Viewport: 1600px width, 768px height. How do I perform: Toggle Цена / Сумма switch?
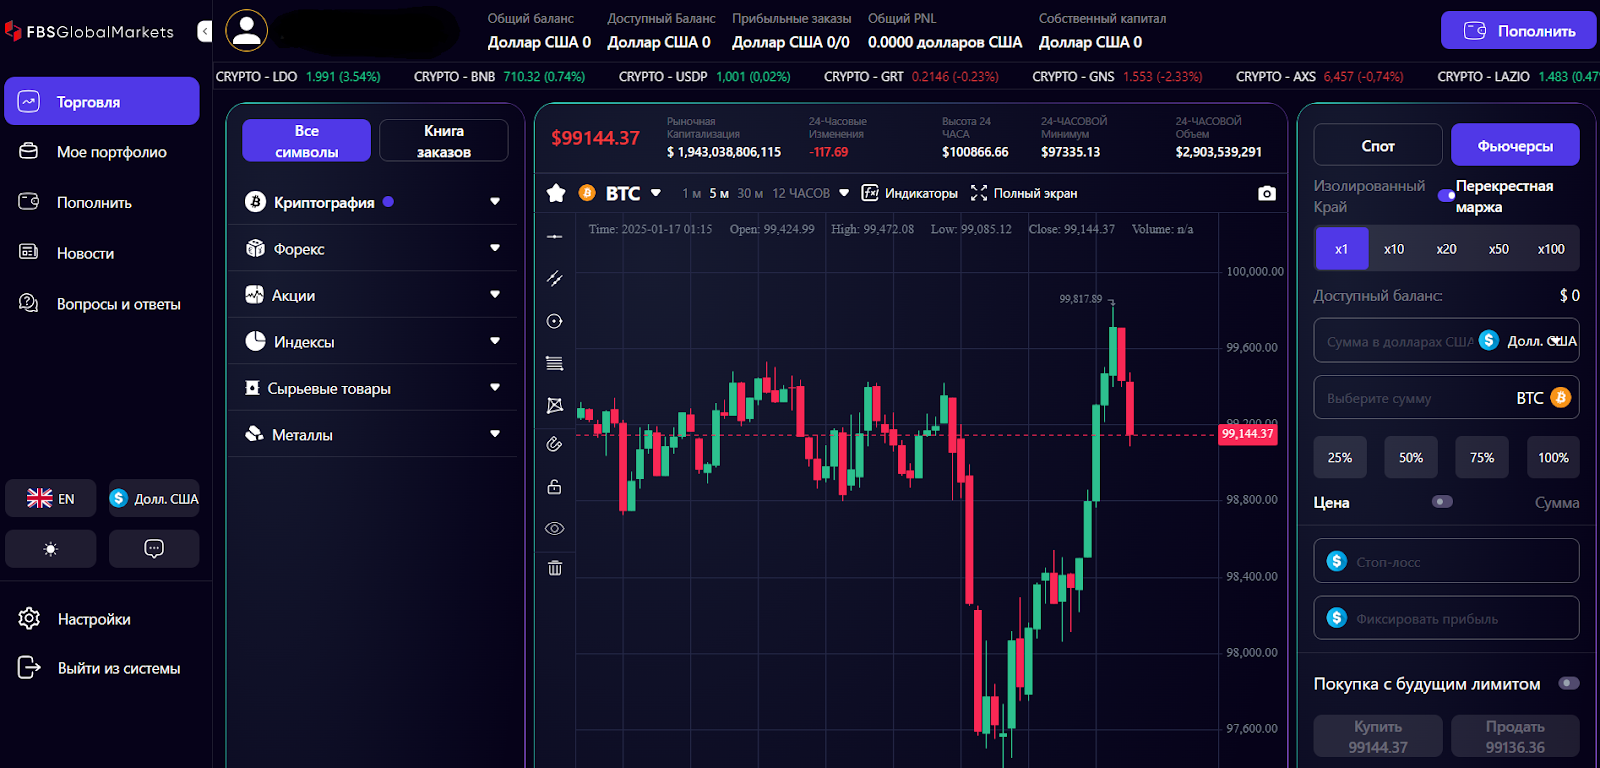click(x=1442, y=501)
